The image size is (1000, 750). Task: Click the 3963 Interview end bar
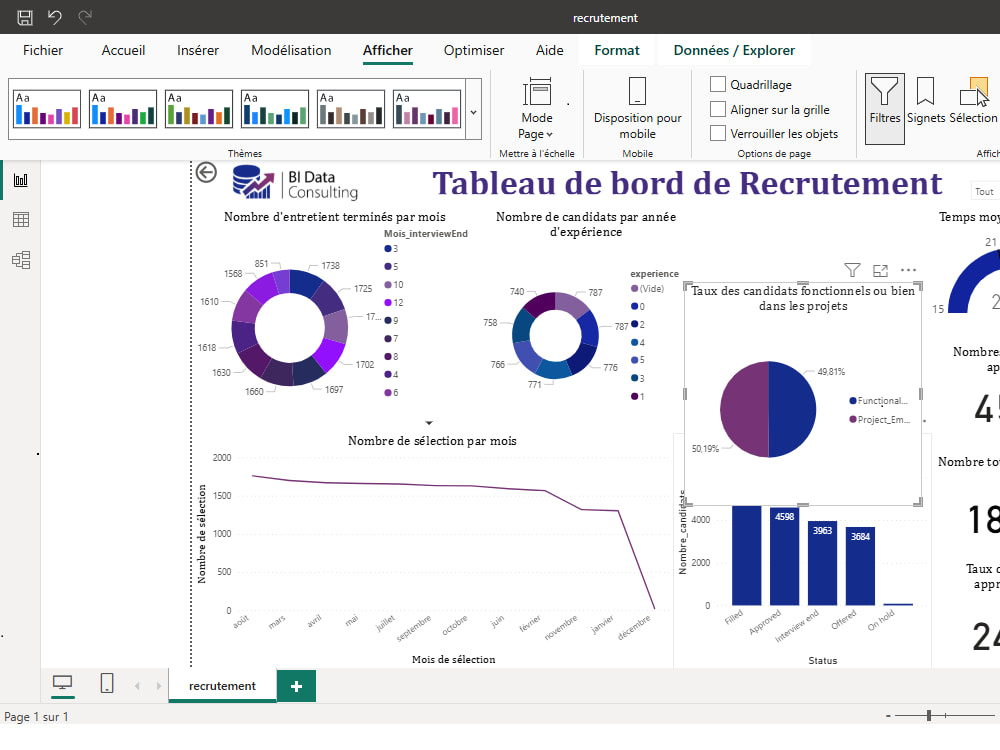(822, 563)
